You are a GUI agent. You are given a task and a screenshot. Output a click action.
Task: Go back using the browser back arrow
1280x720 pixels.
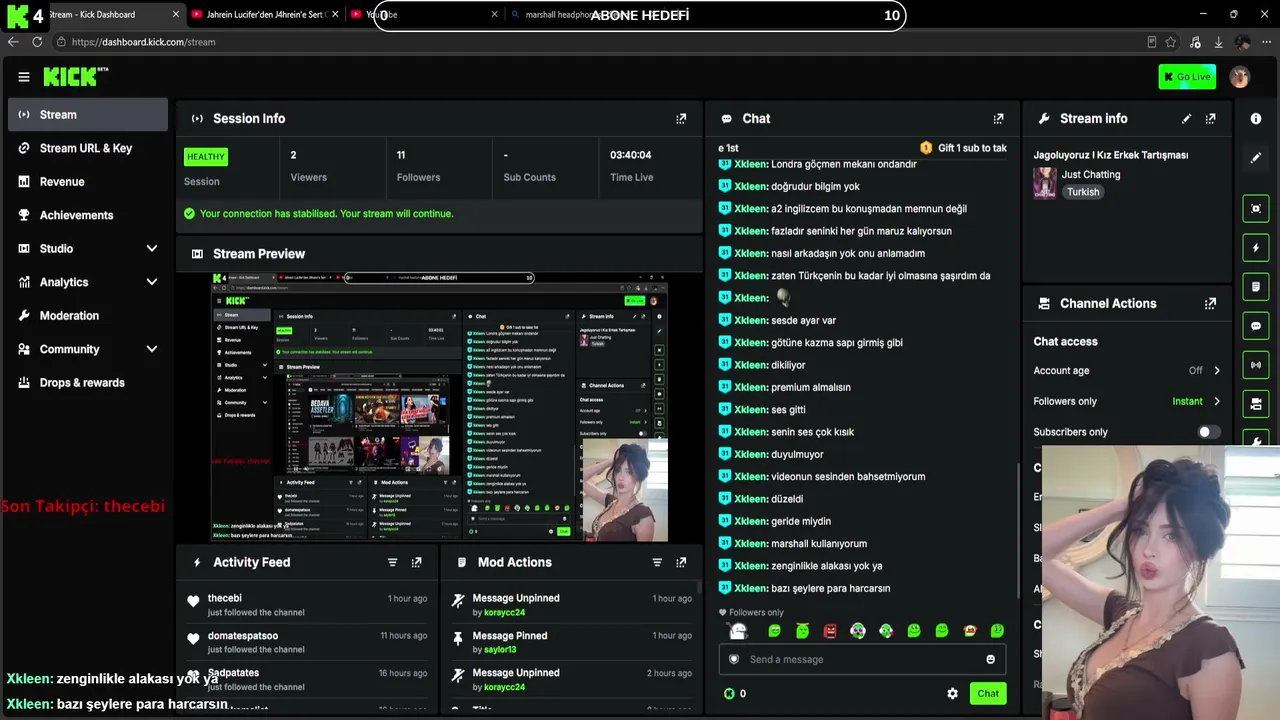pyautogui.click(x=13, y=42)
